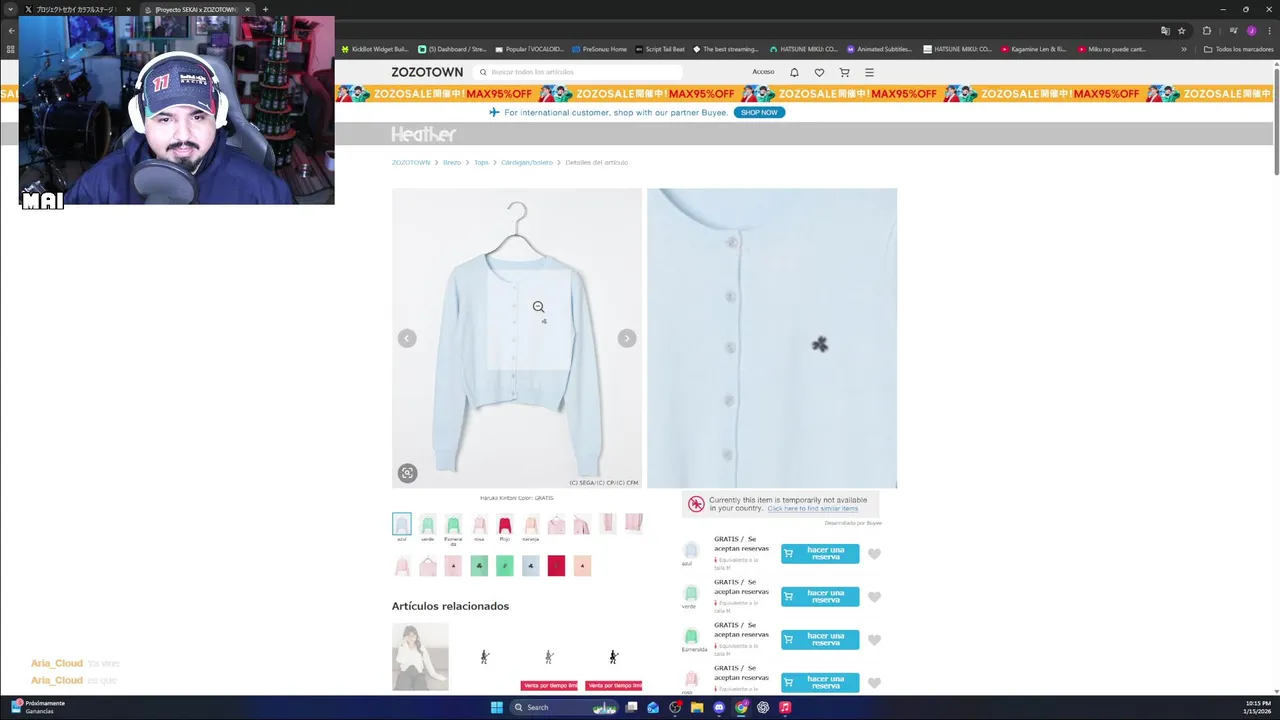This screenshot has height=720, width=1280.
Task: Open the shopping cart icon in header
Action: 844,72
